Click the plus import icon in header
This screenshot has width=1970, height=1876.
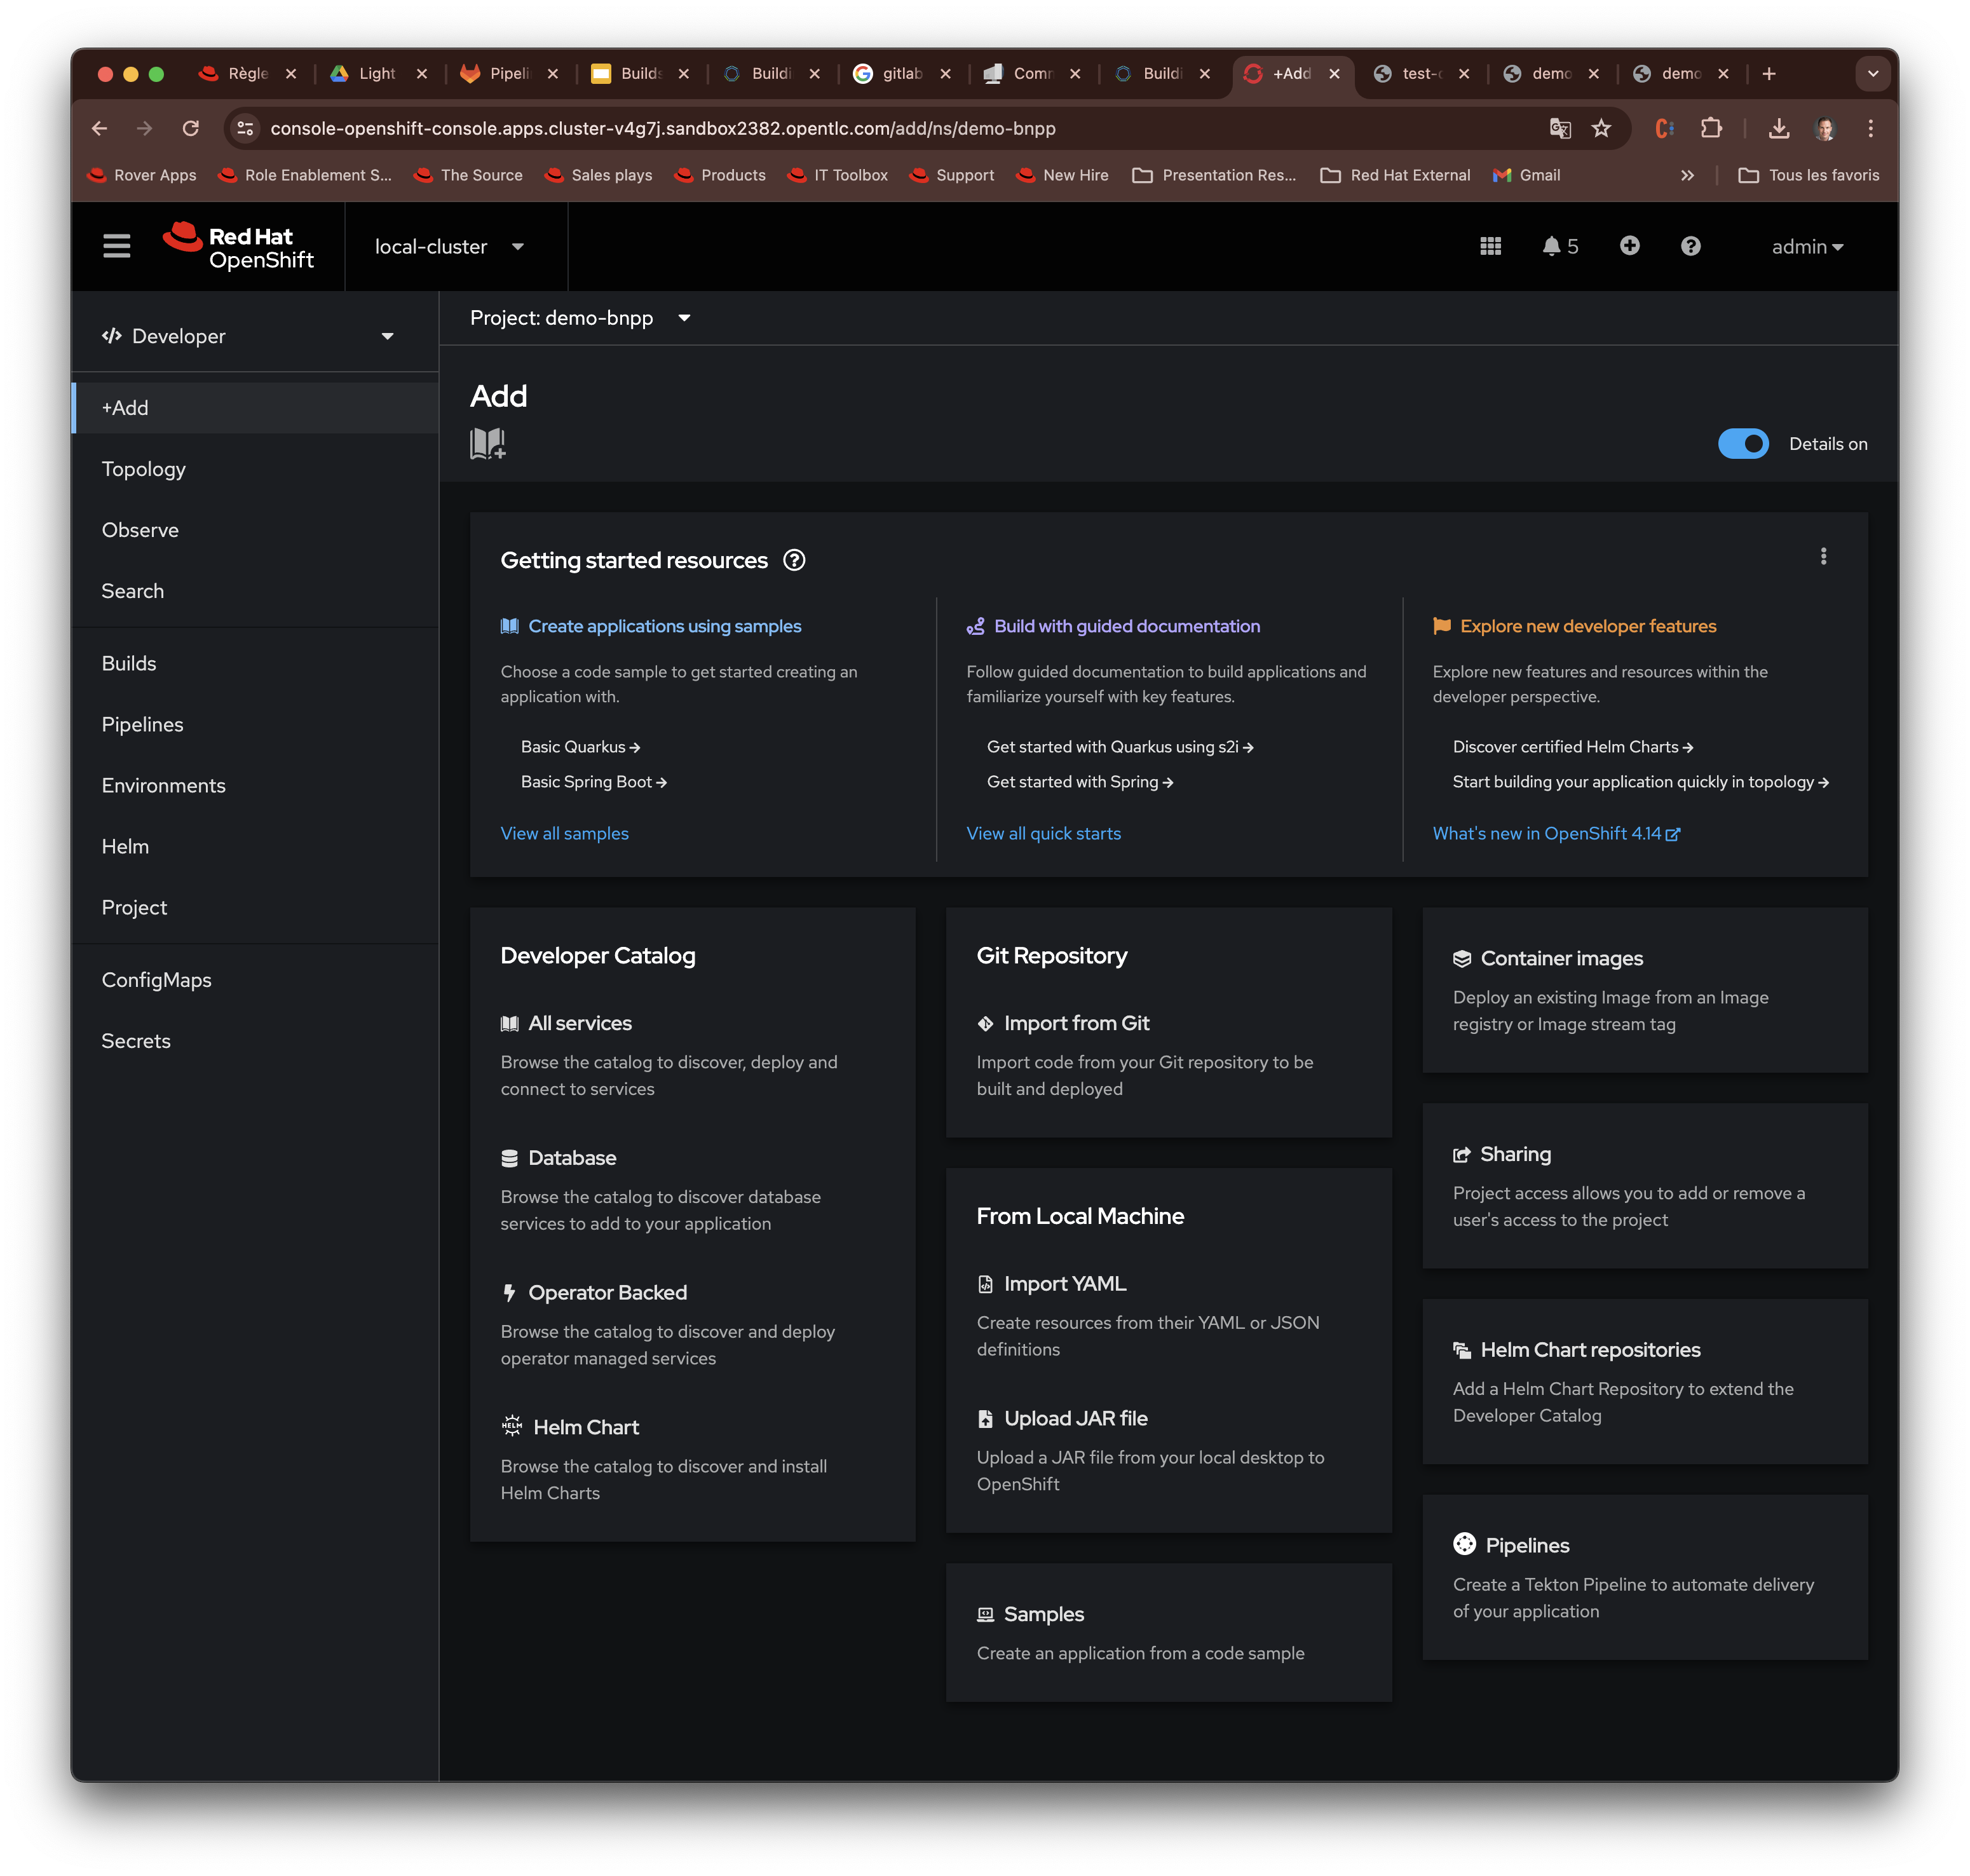[x=1629, y=246]
